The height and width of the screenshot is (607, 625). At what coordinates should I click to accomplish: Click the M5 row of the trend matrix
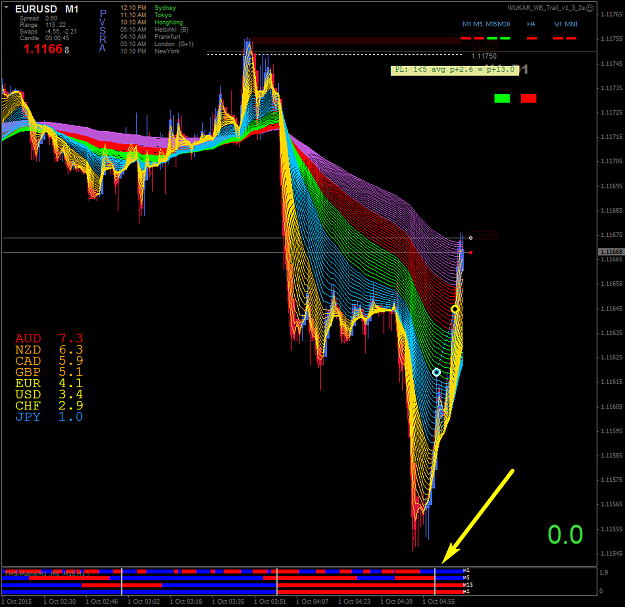tap(235, 578)
